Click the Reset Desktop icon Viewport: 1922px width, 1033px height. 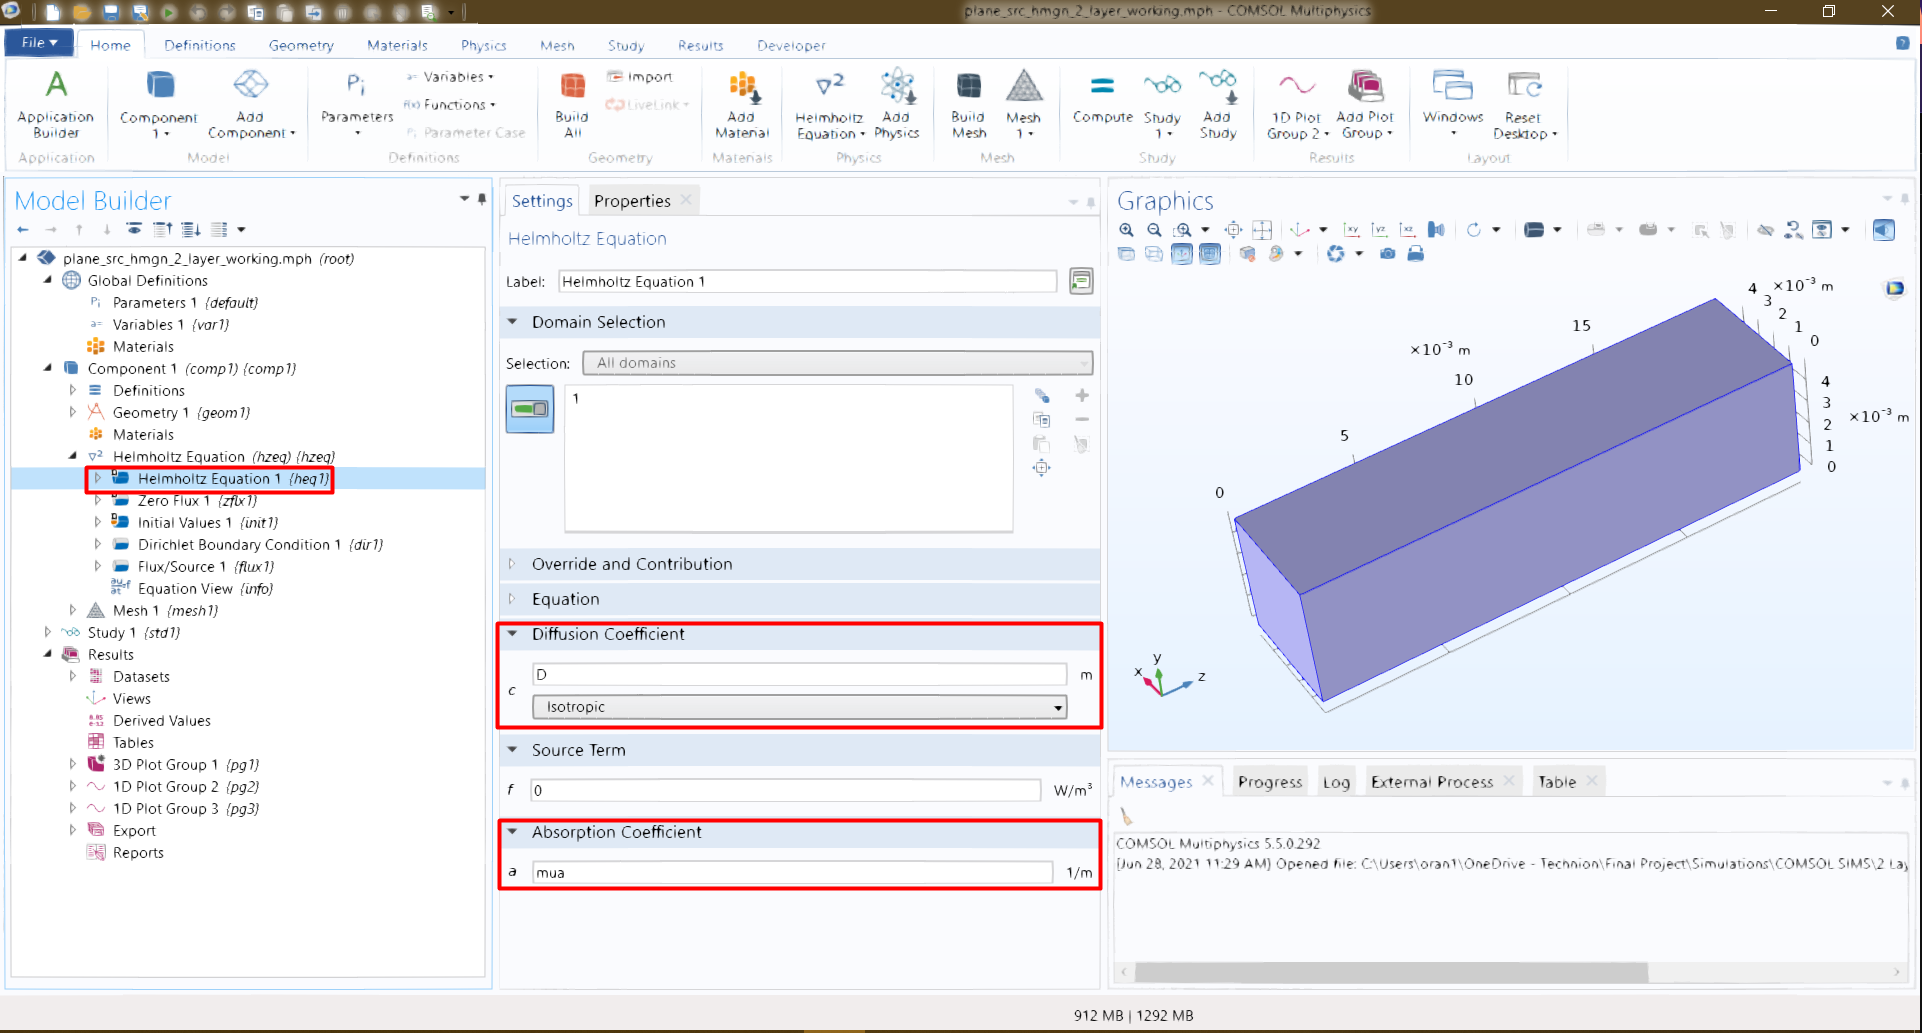(x=1524, y=104)
